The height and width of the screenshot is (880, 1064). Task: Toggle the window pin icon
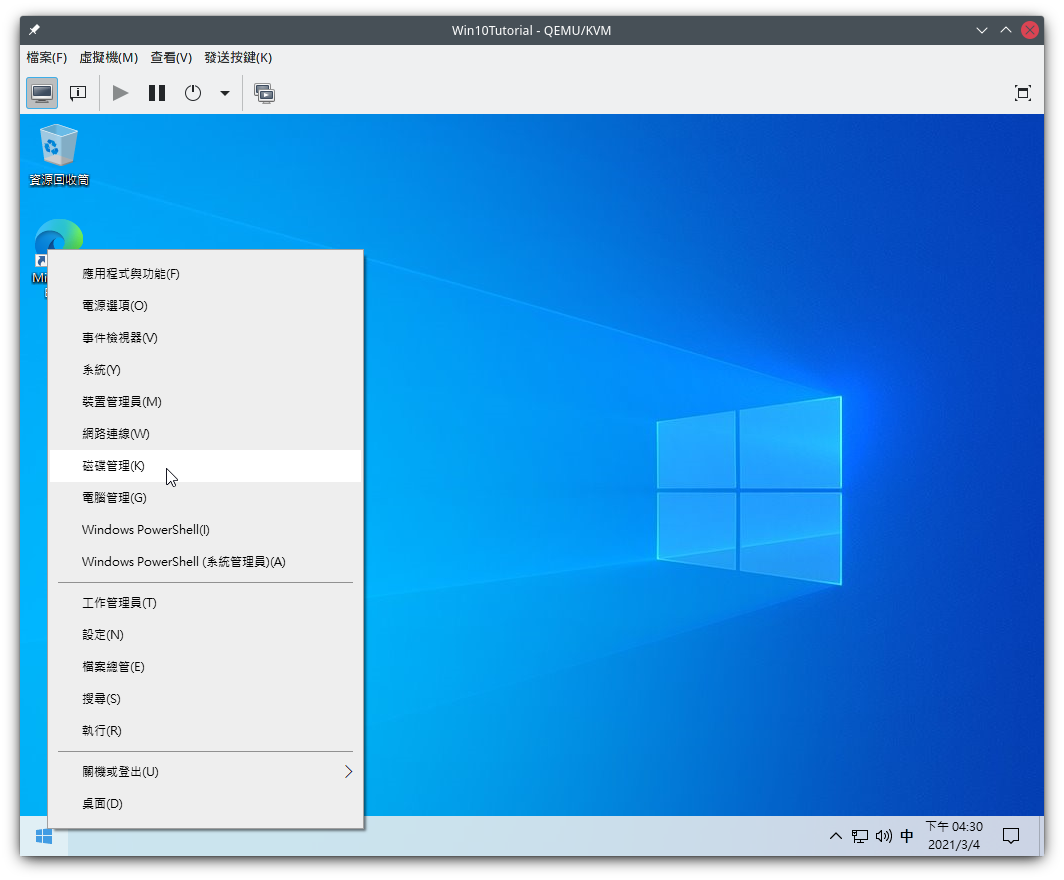point(35,30)
